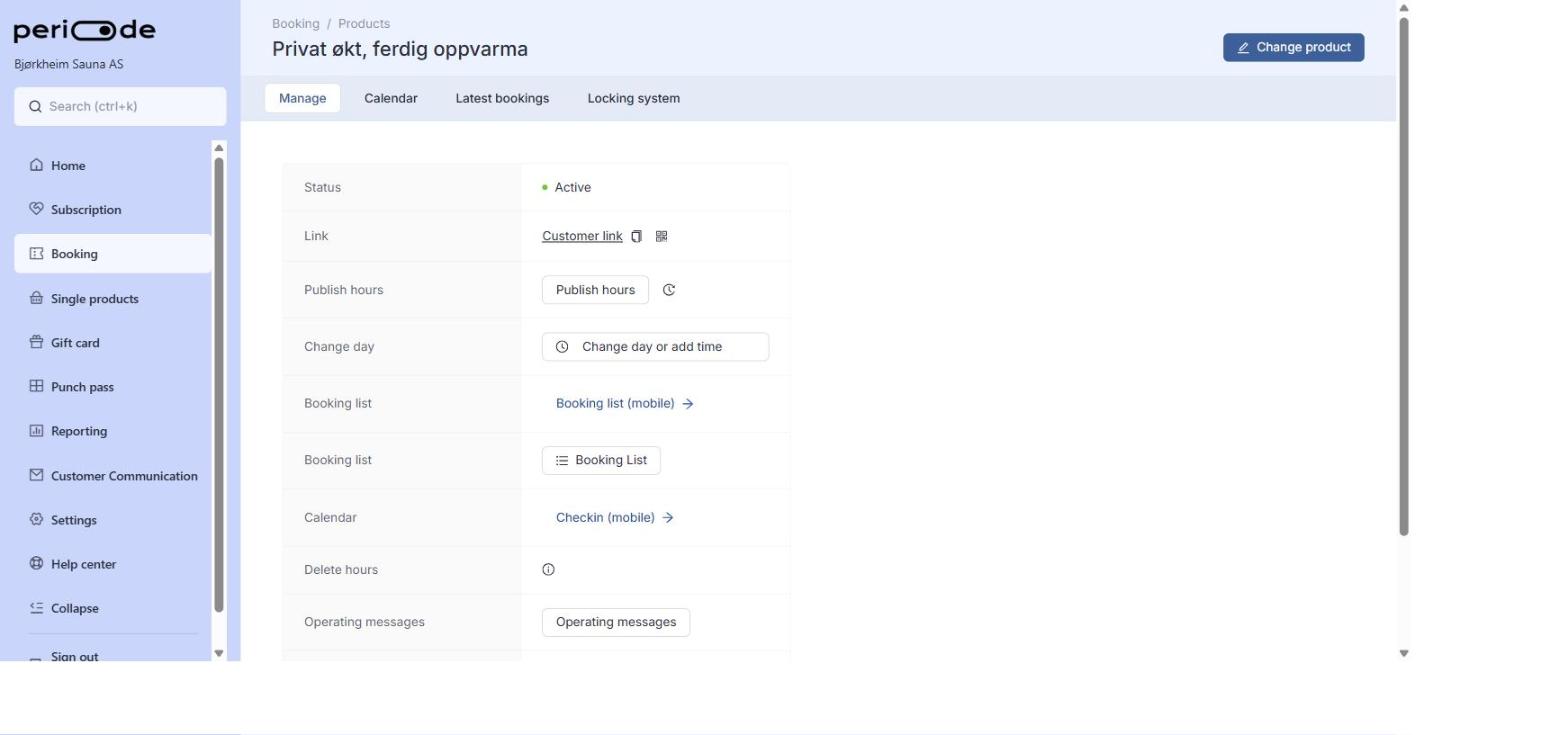The image size is (1568, 735).
Task: Click the Change product button
Action: 1293,47
